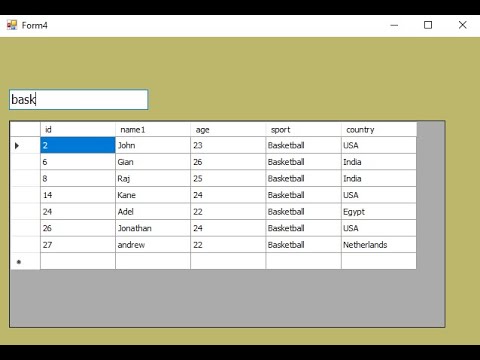Click the row header of Kane's row

(x=25, y=195)
